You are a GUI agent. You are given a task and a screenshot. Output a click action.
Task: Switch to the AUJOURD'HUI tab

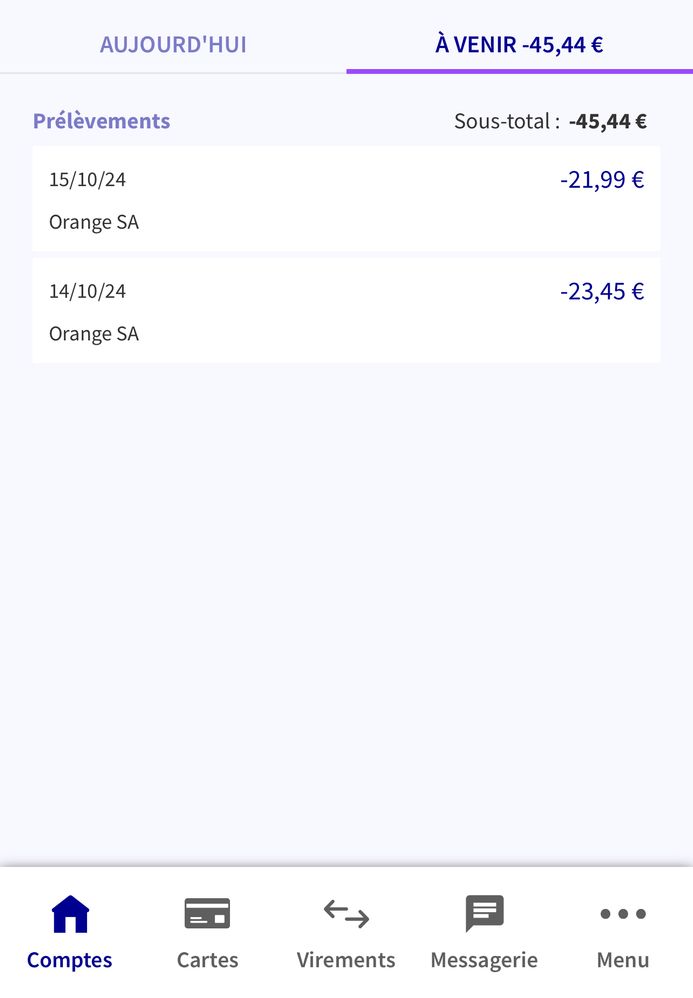coord(173,45)
